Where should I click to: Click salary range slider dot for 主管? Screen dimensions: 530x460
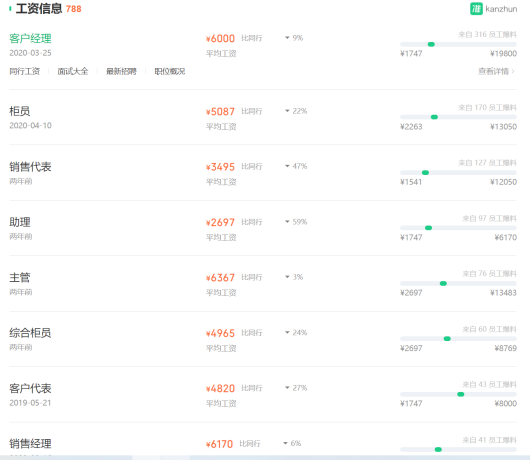click(x=443, y=283)
